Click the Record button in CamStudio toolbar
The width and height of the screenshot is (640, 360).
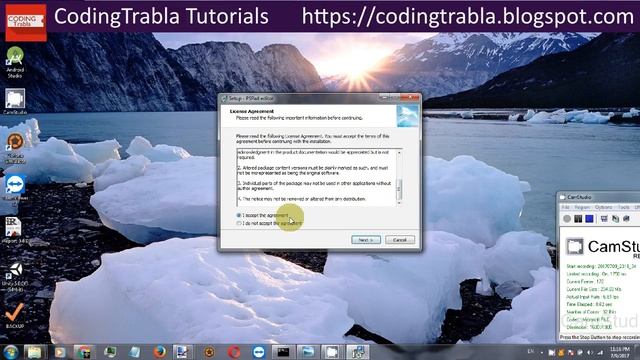coord(567,219)
